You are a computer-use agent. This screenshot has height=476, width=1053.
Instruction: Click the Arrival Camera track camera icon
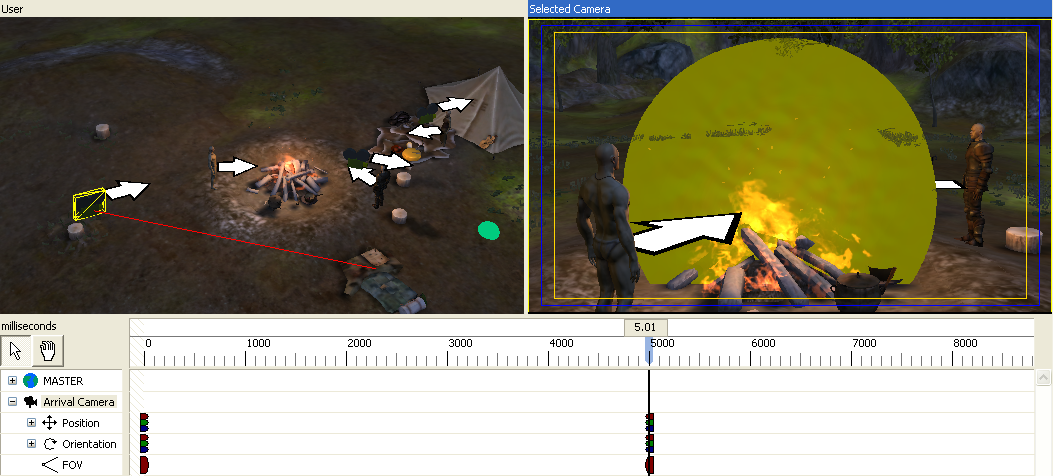[x=30, y=402]
